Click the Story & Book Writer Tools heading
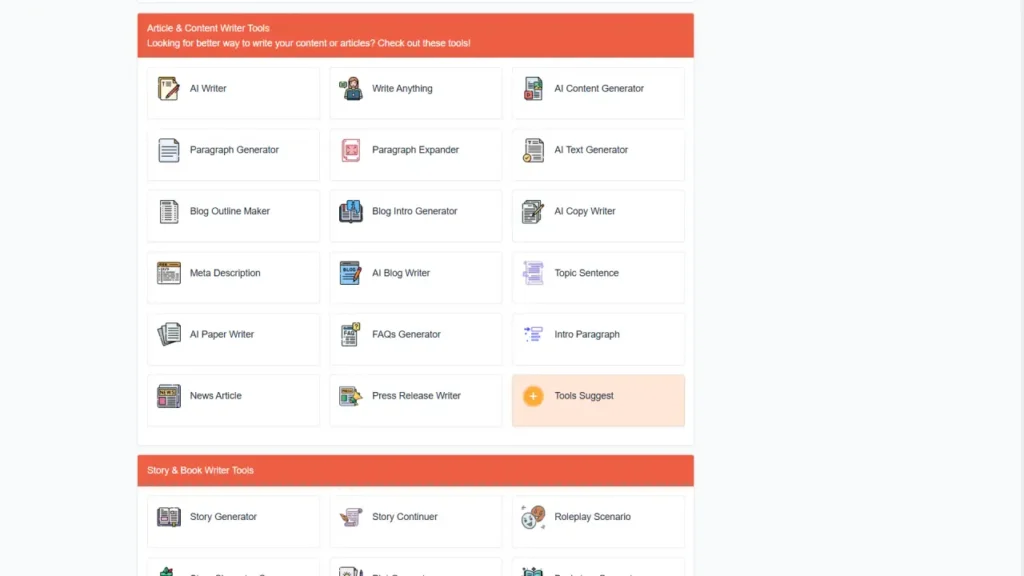Viewport: 1024px width, 576px height. pyautogui.click(x=200, y=470)
